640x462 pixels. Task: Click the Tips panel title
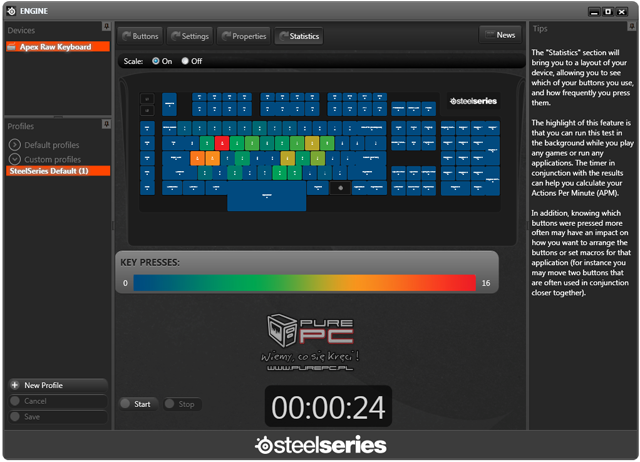point(540,29)
